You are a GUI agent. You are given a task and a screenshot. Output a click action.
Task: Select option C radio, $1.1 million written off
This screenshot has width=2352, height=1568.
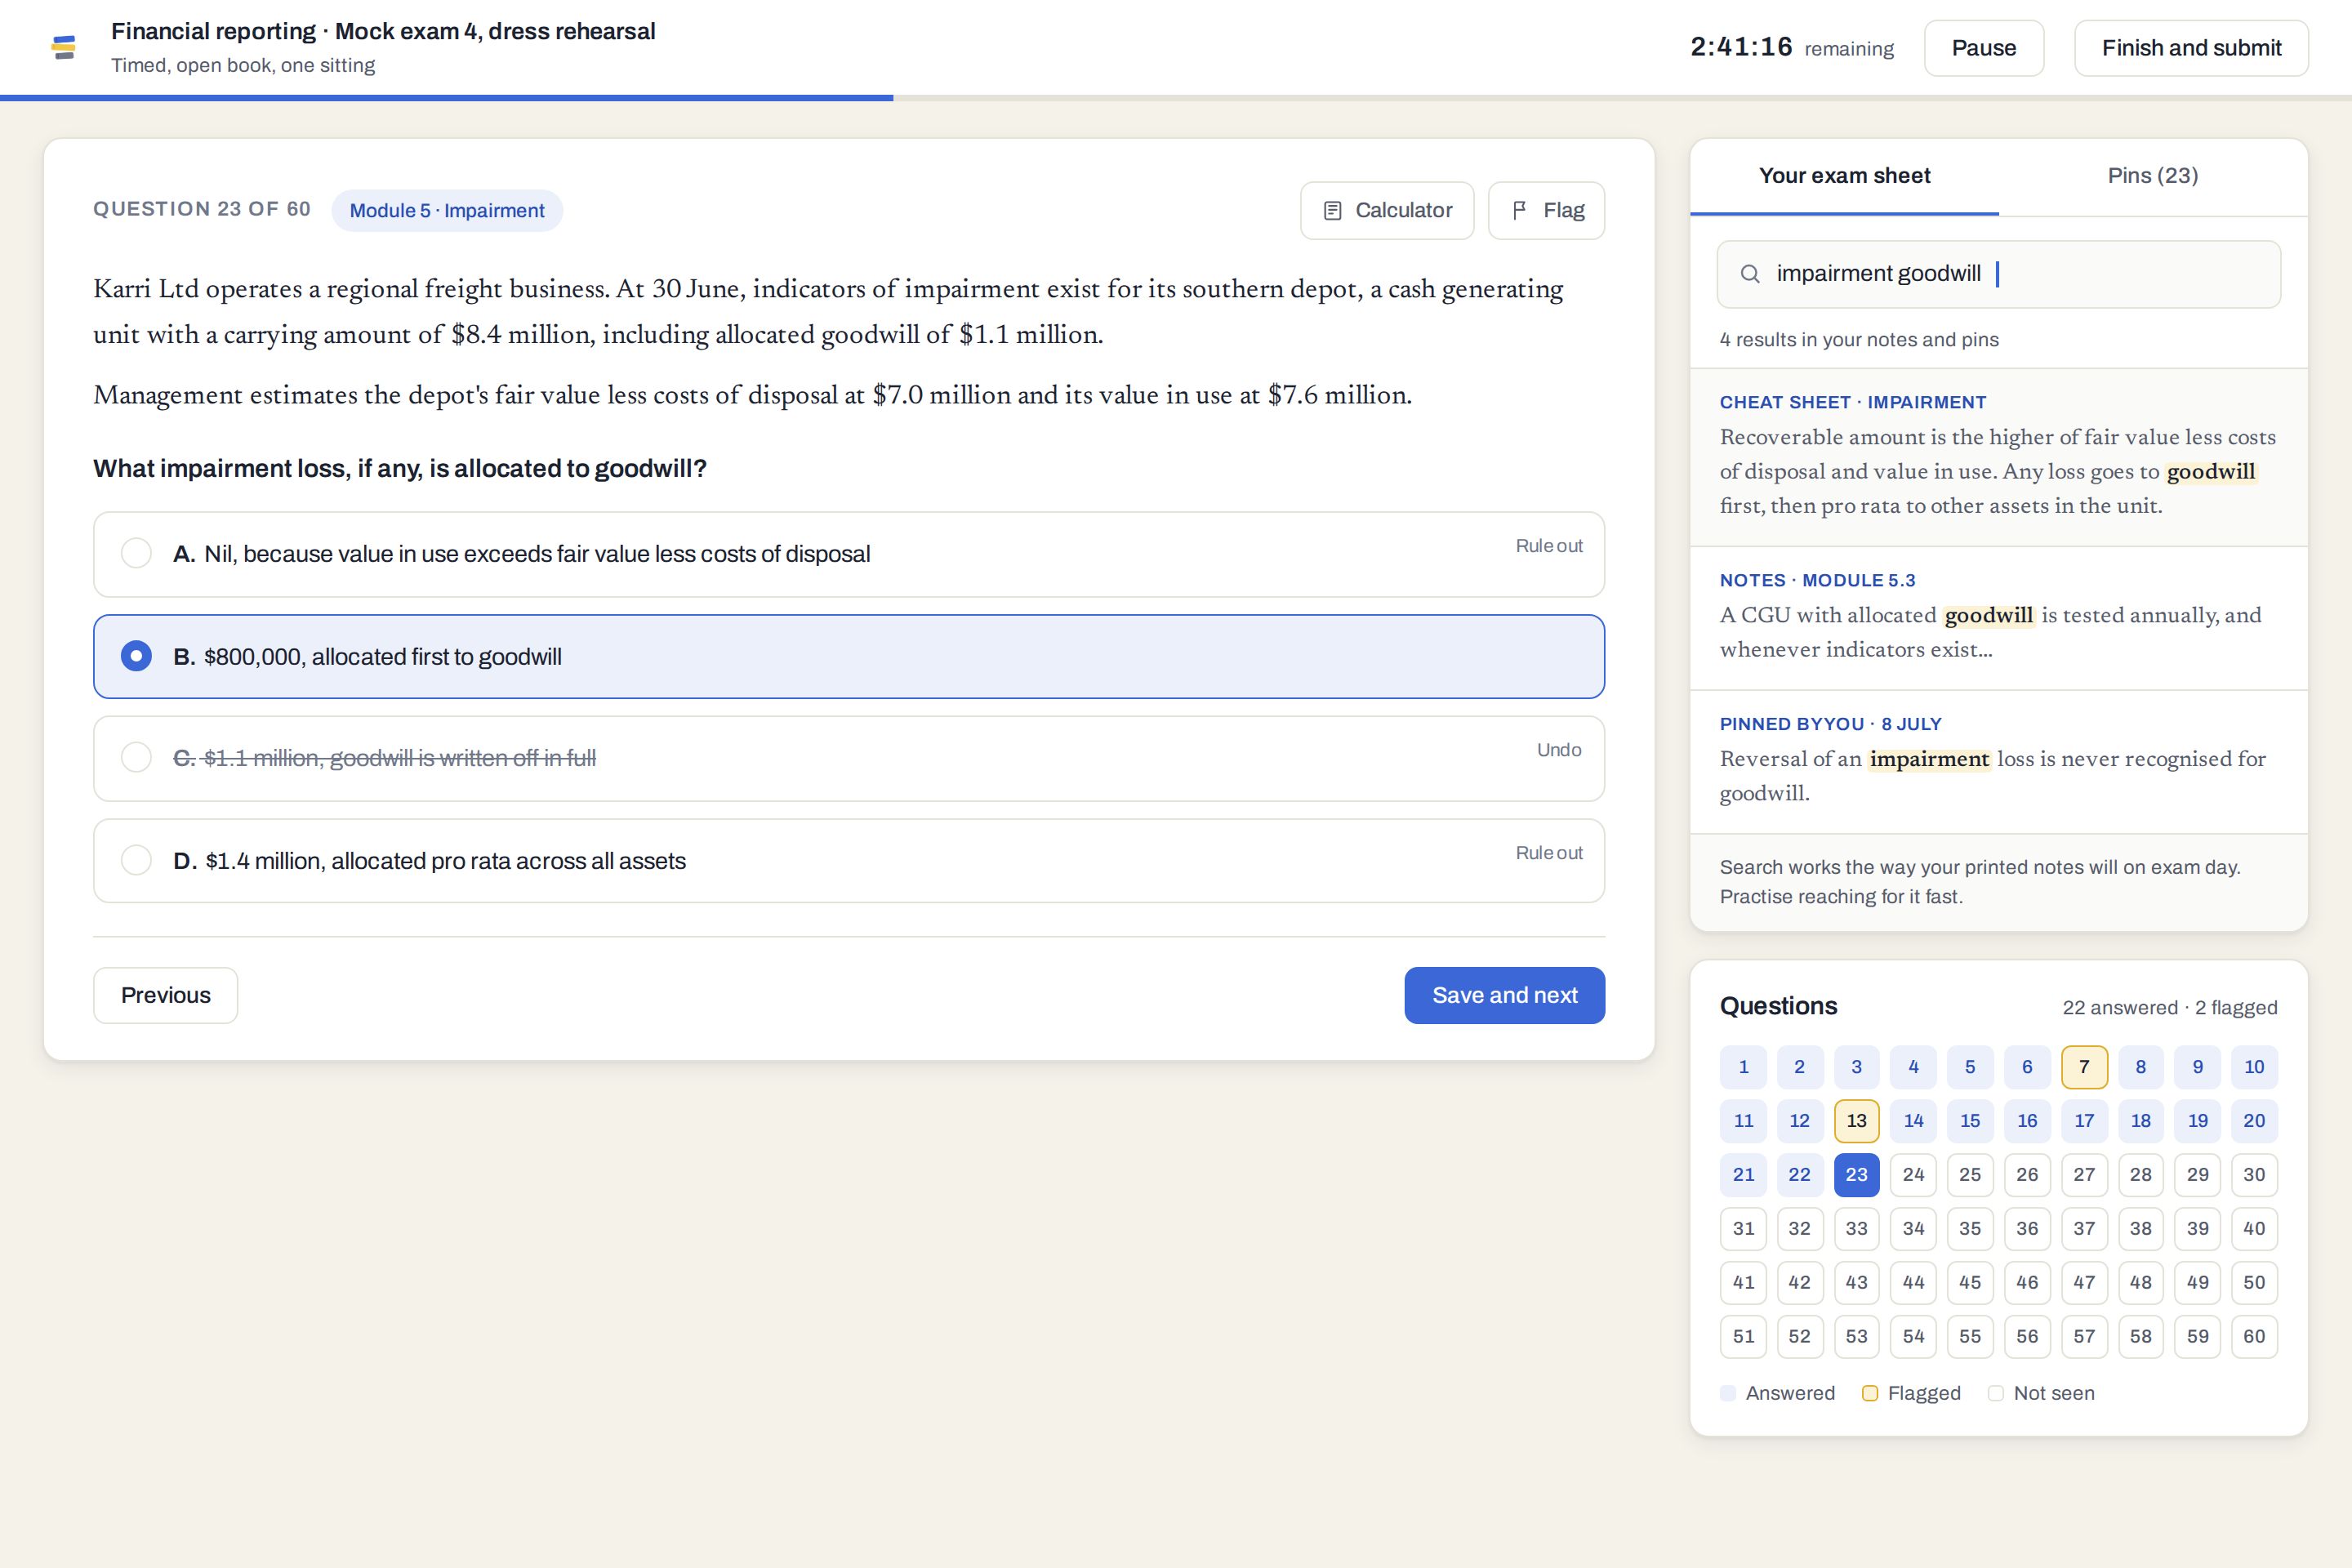136,757
